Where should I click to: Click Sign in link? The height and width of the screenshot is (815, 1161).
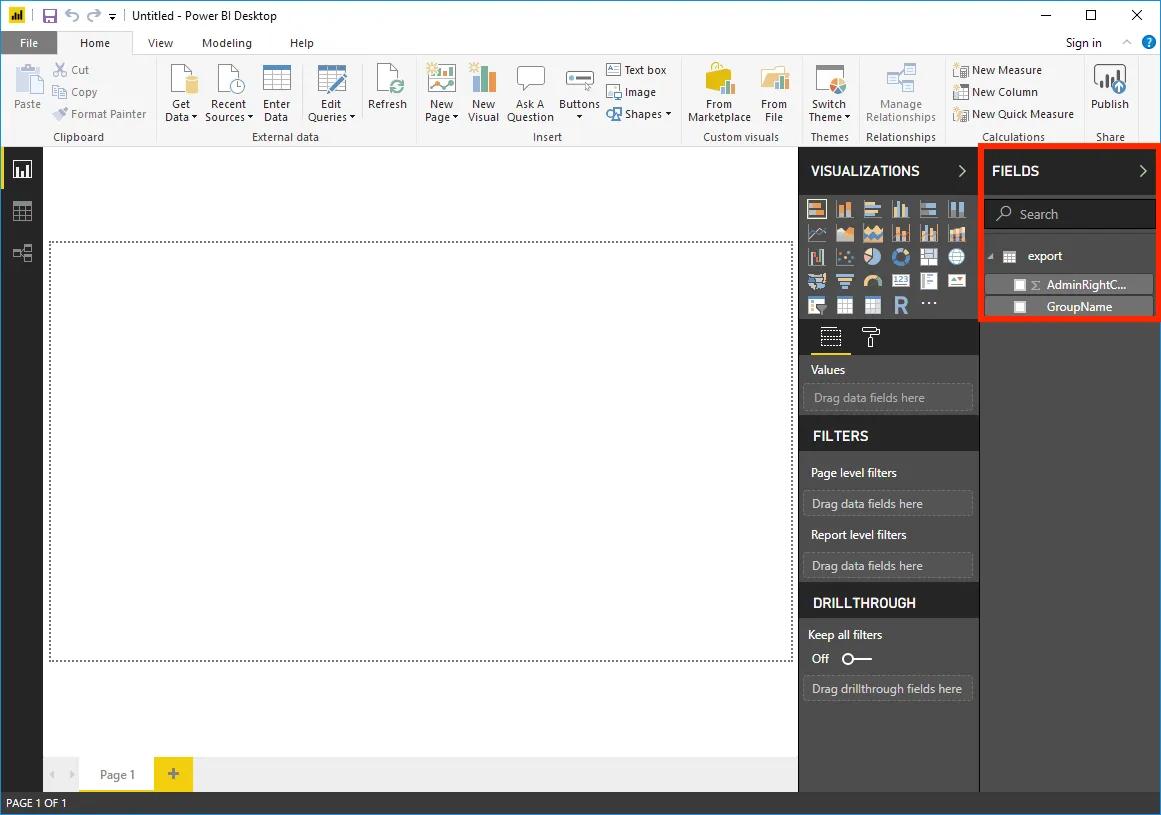pos(1083,43)
